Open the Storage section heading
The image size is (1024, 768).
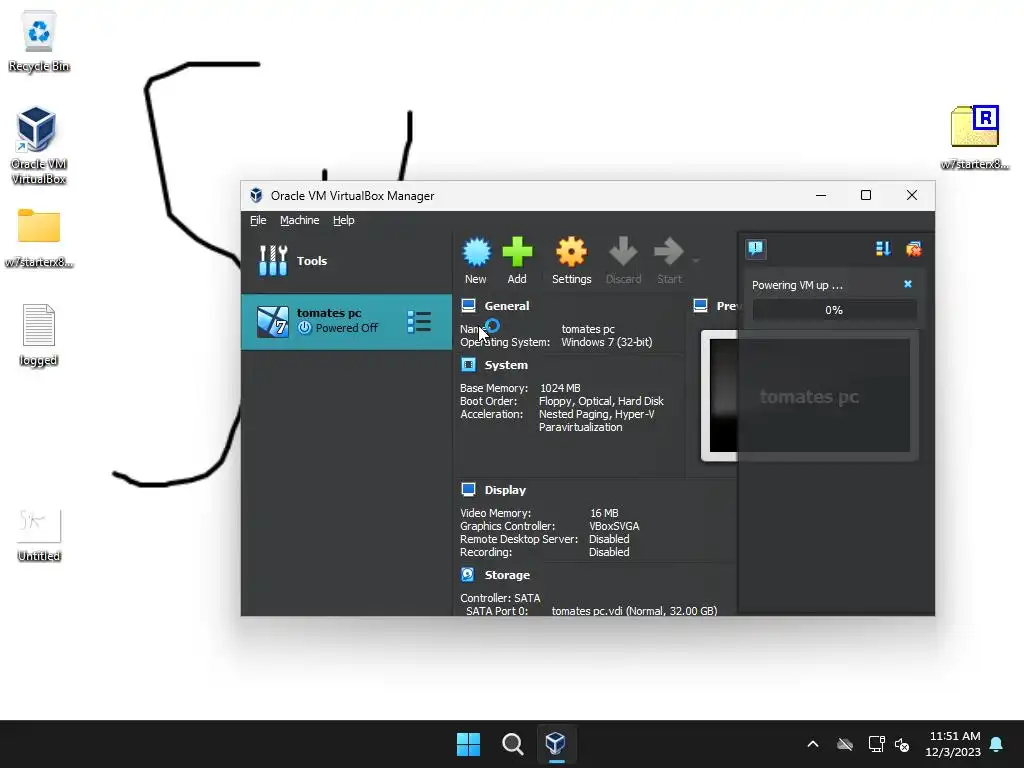tap(507, 575)
